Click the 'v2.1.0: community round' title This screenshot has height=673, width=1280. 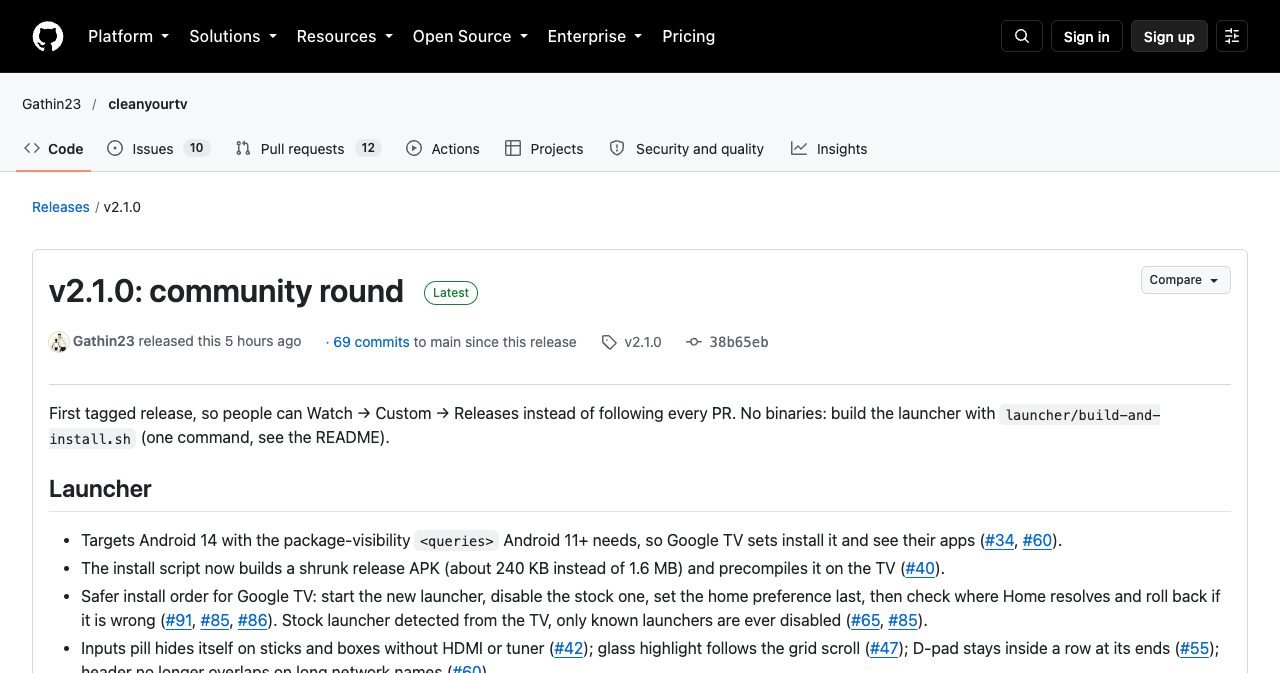tap(226, 291)
